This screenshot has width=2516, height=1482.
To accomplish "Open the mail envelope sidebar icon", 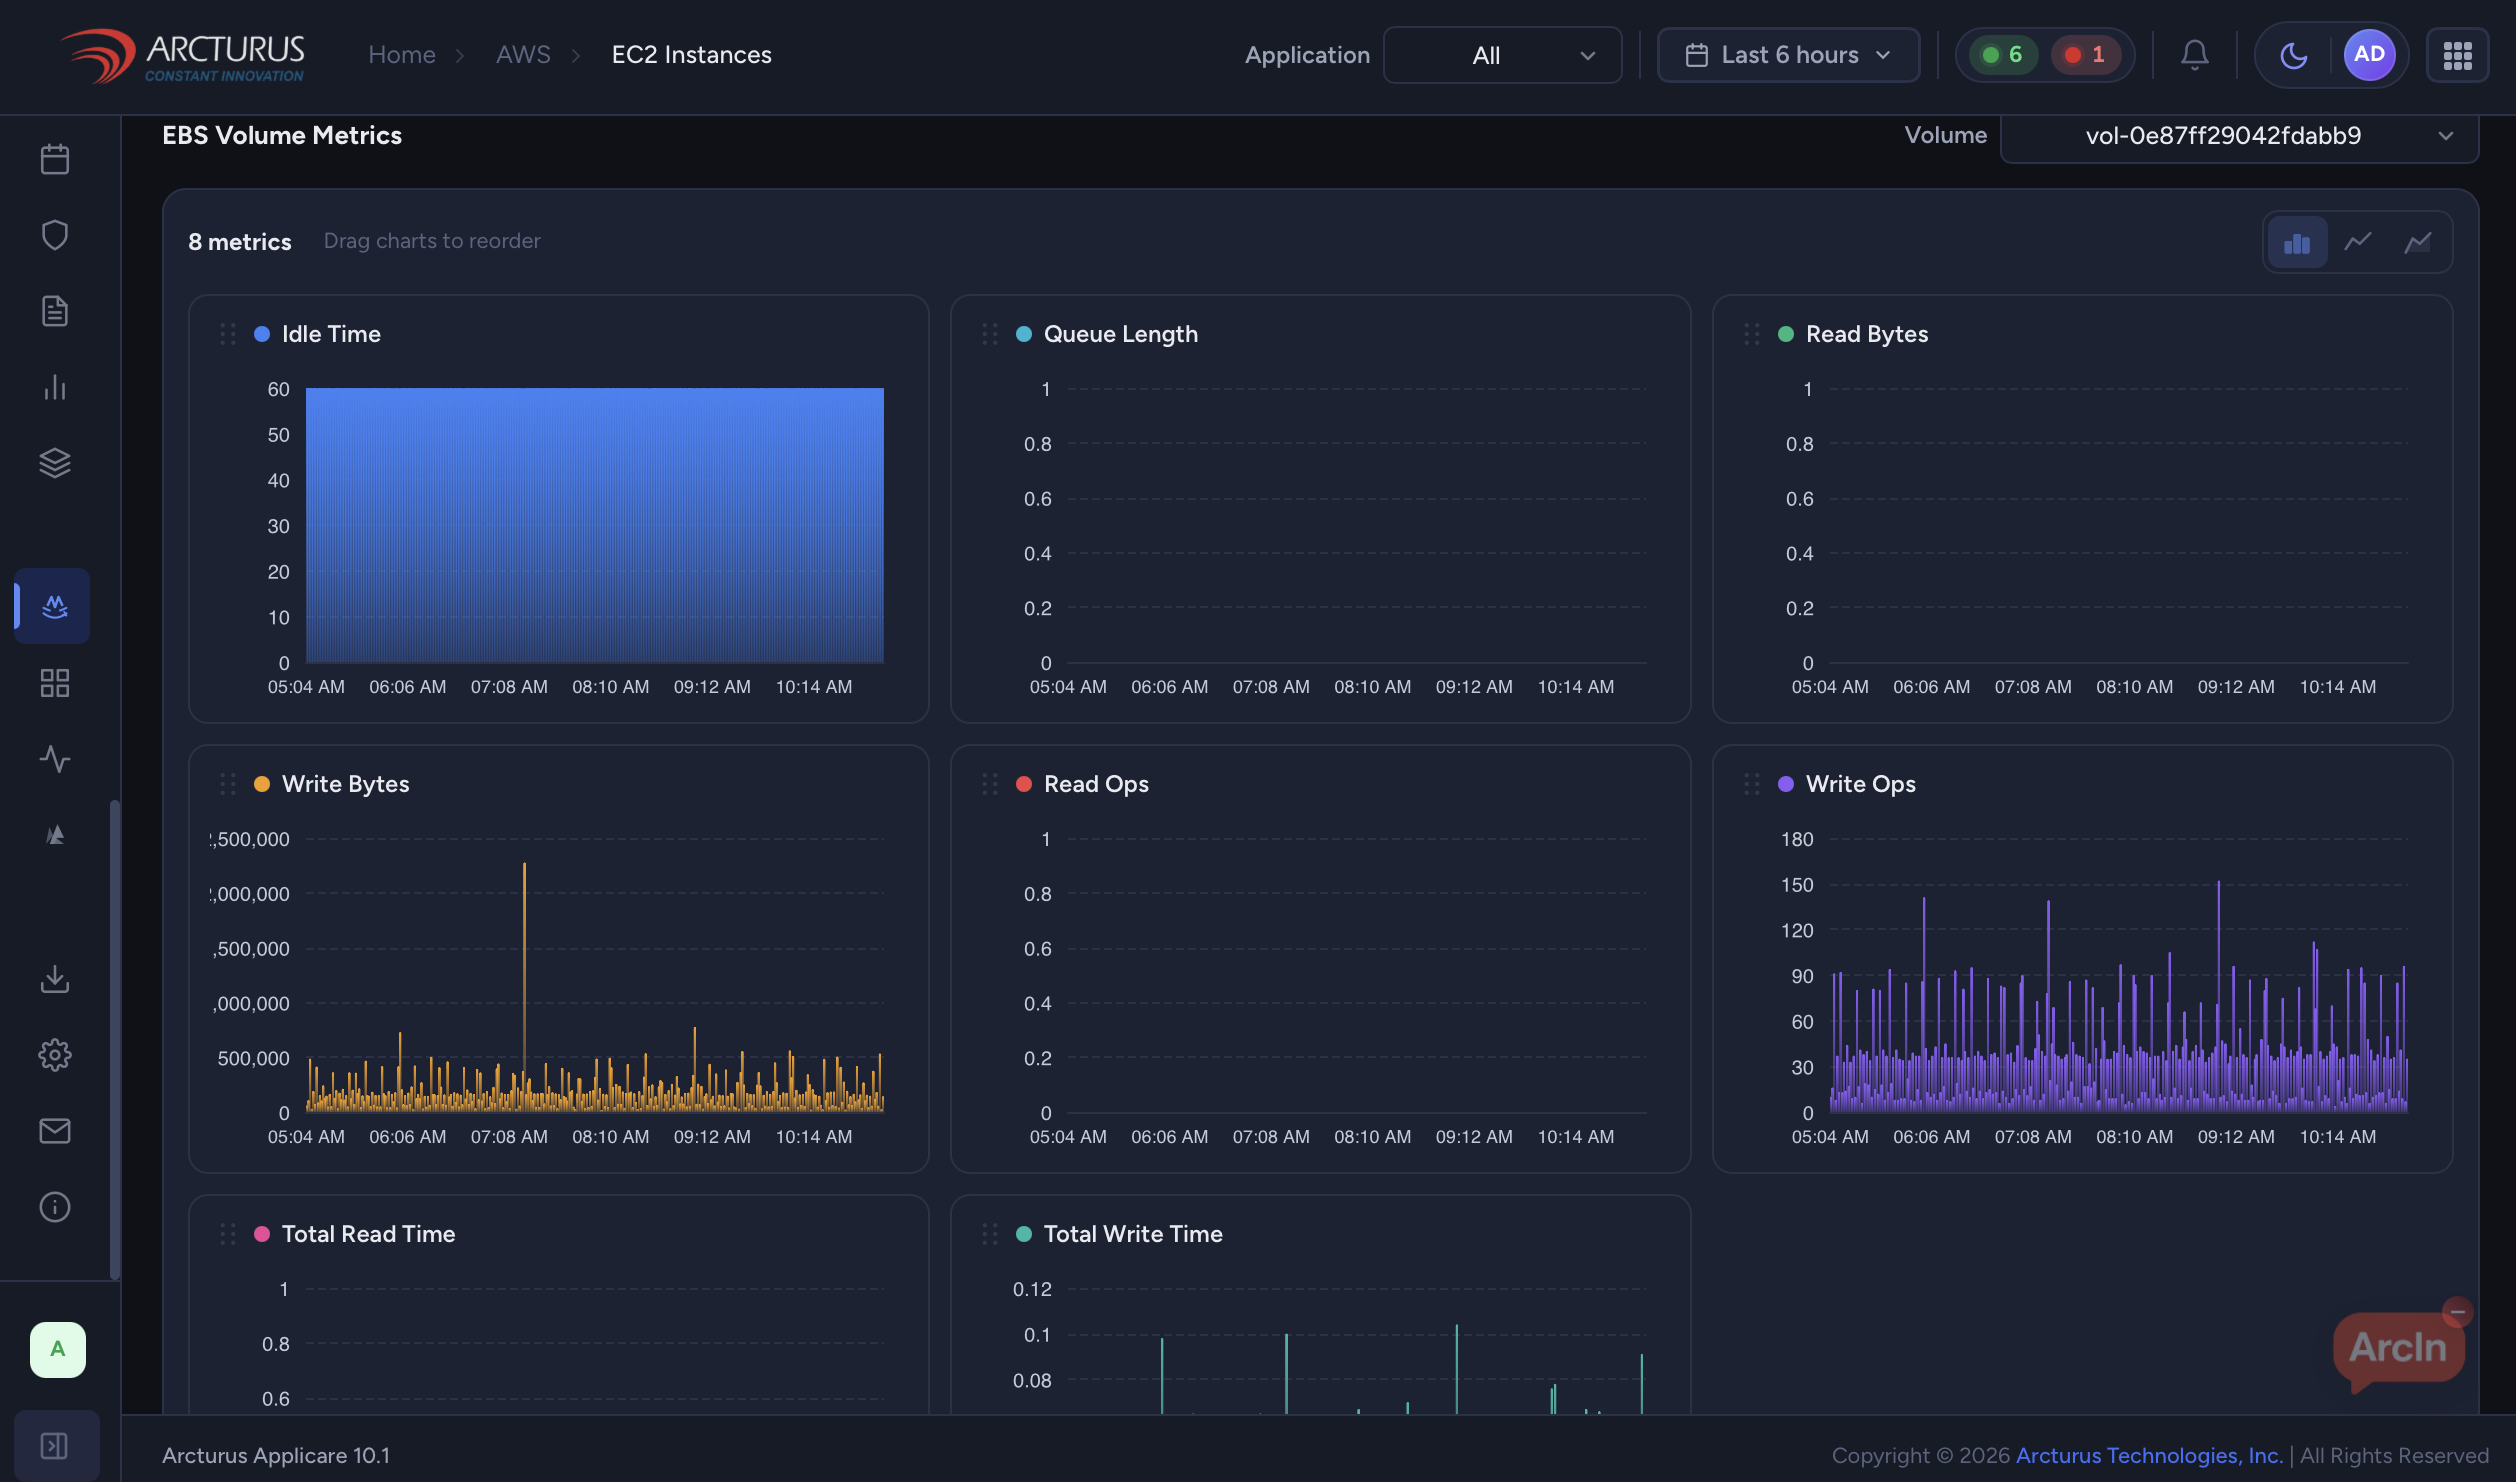I will tap(55, 1131).
